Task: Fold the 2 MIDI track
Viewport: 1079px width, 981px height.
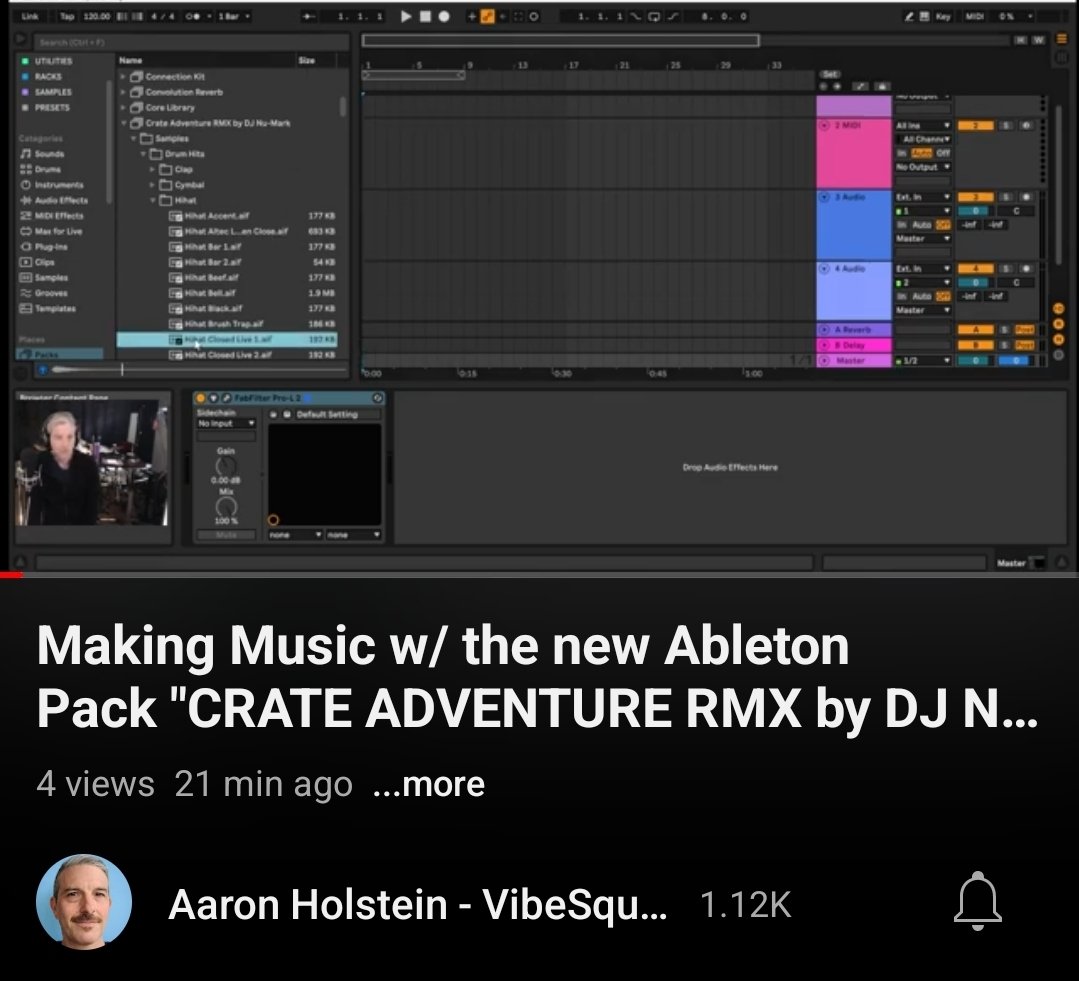Action: pyautogui.click(x=824, y=125)
